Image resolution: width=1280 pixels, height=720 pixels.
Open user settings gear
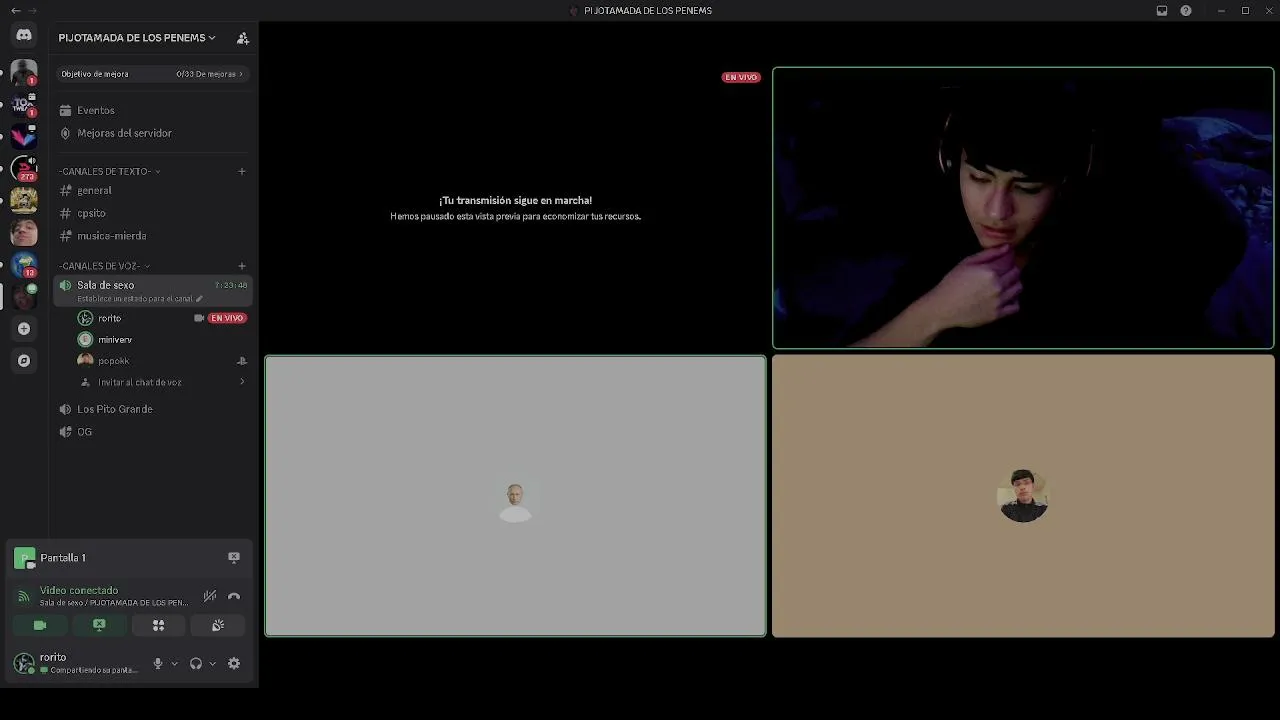click(234, 663)
